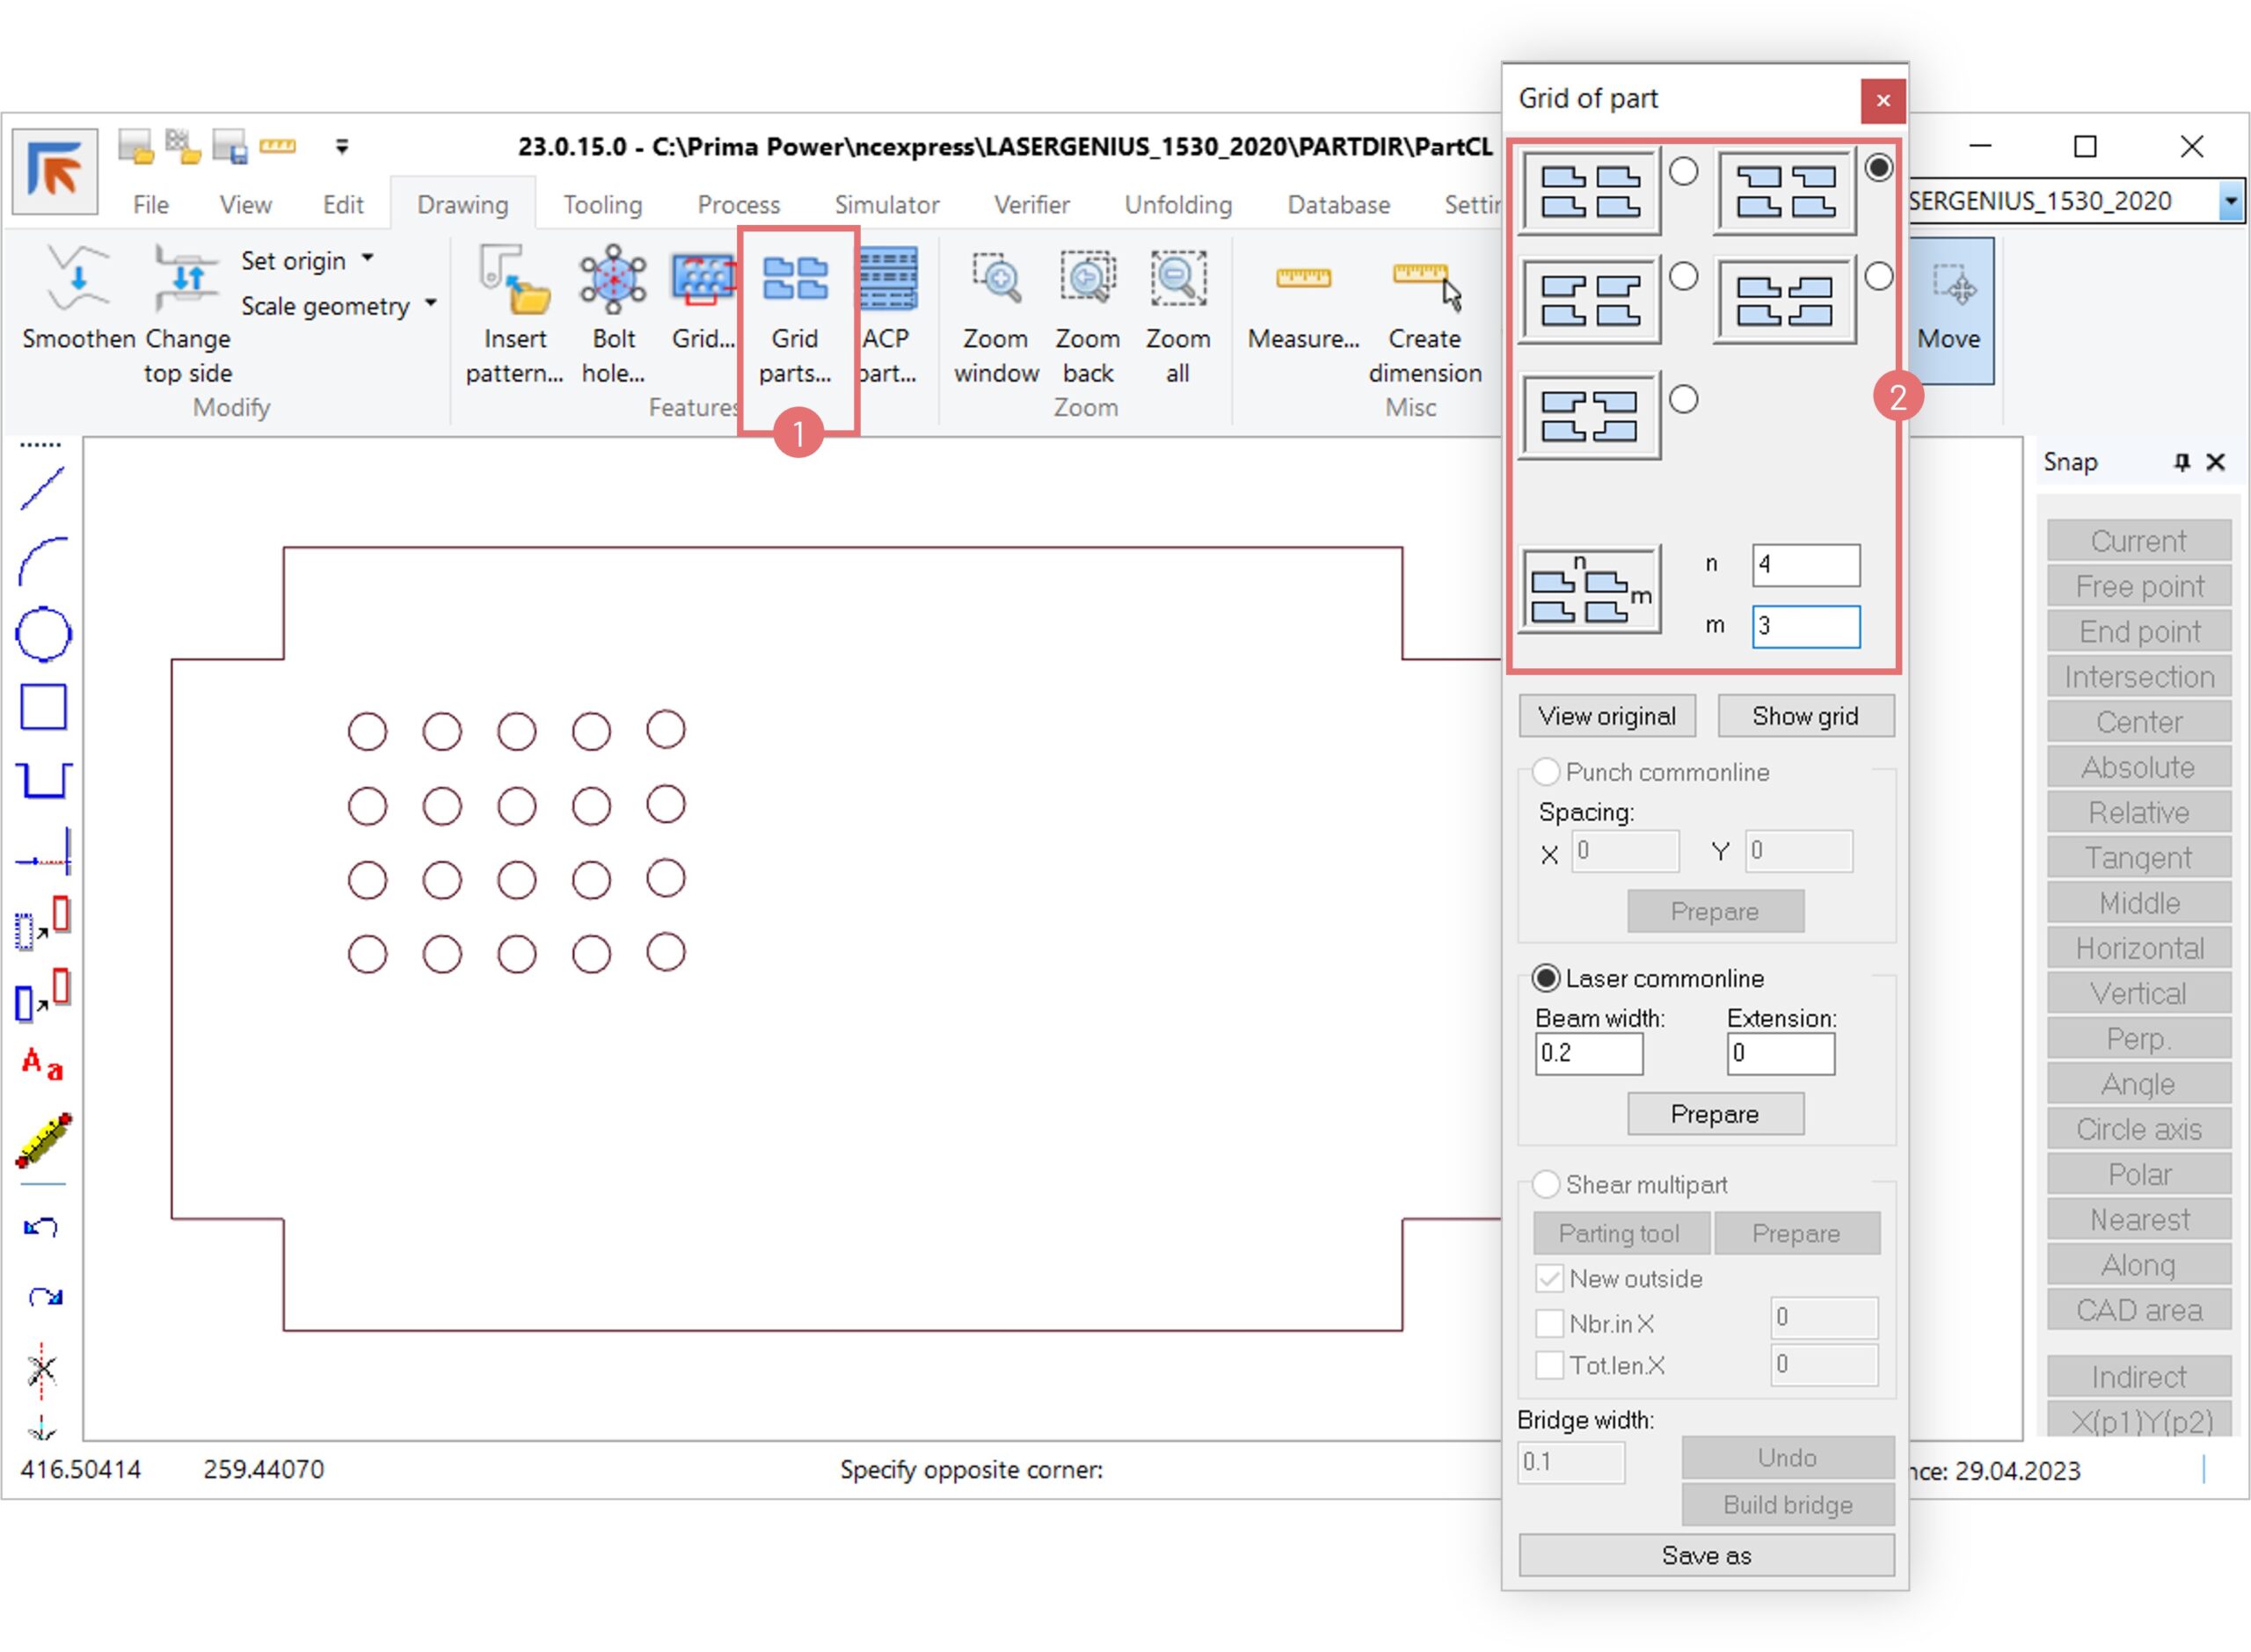
Task: Open the Measure tool
Action: point(1302,278)
